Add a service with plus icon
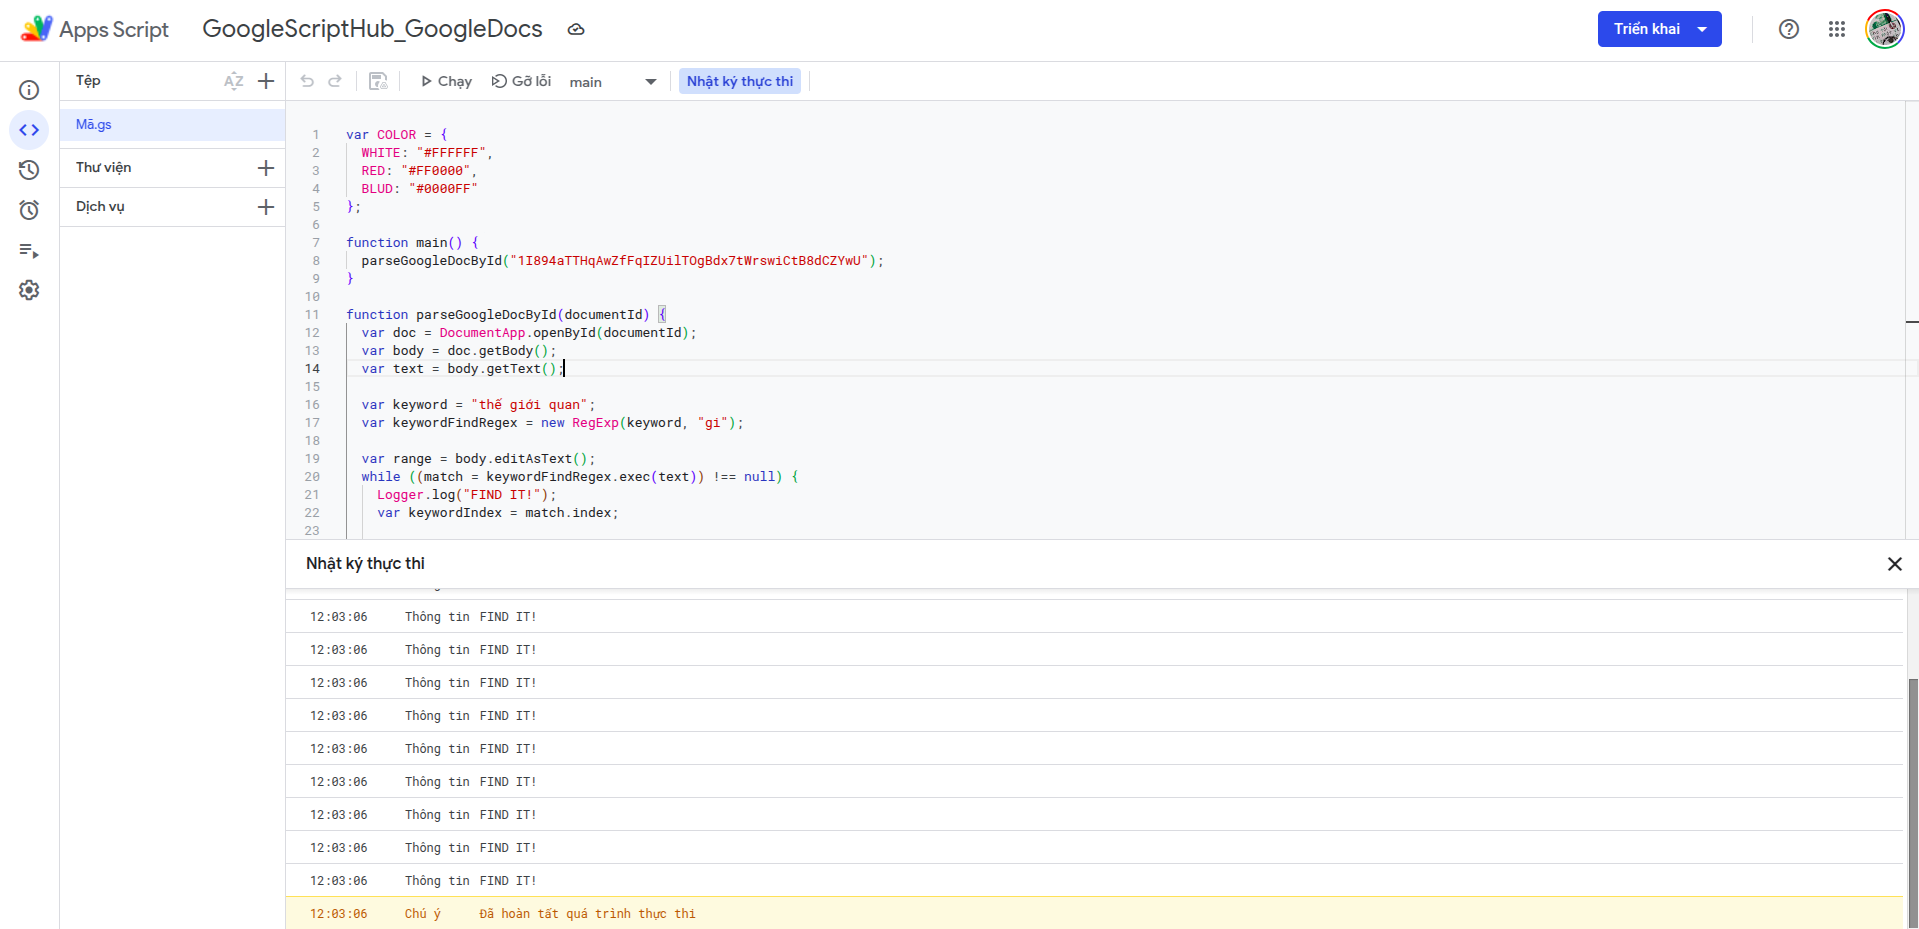Image resolution: width=1919 pixels, height=929 pixels. (x=266, y=207)
